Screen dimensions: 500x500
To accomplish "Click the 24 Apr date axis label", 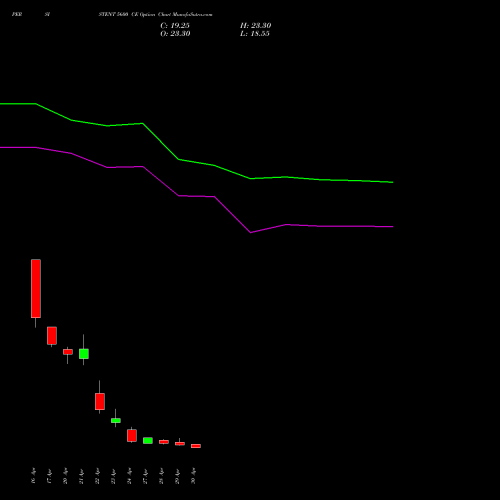I will pos(129,476).
